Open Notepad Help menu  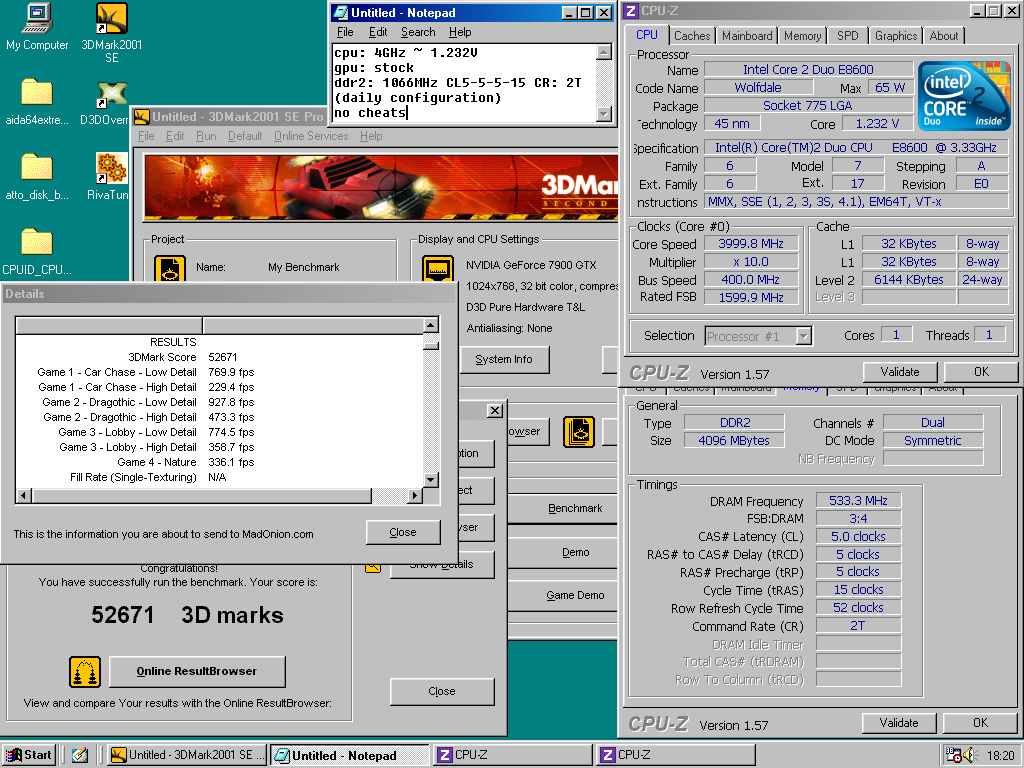click(460, 32)
